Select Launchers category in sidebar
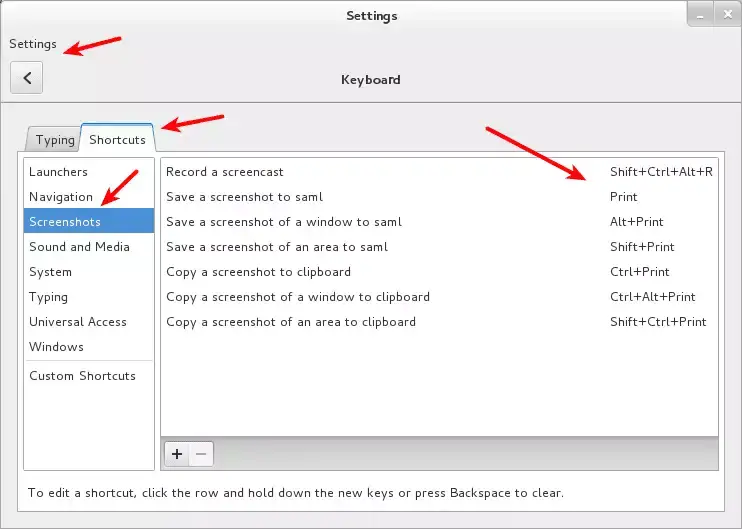 tap(89, 172)
